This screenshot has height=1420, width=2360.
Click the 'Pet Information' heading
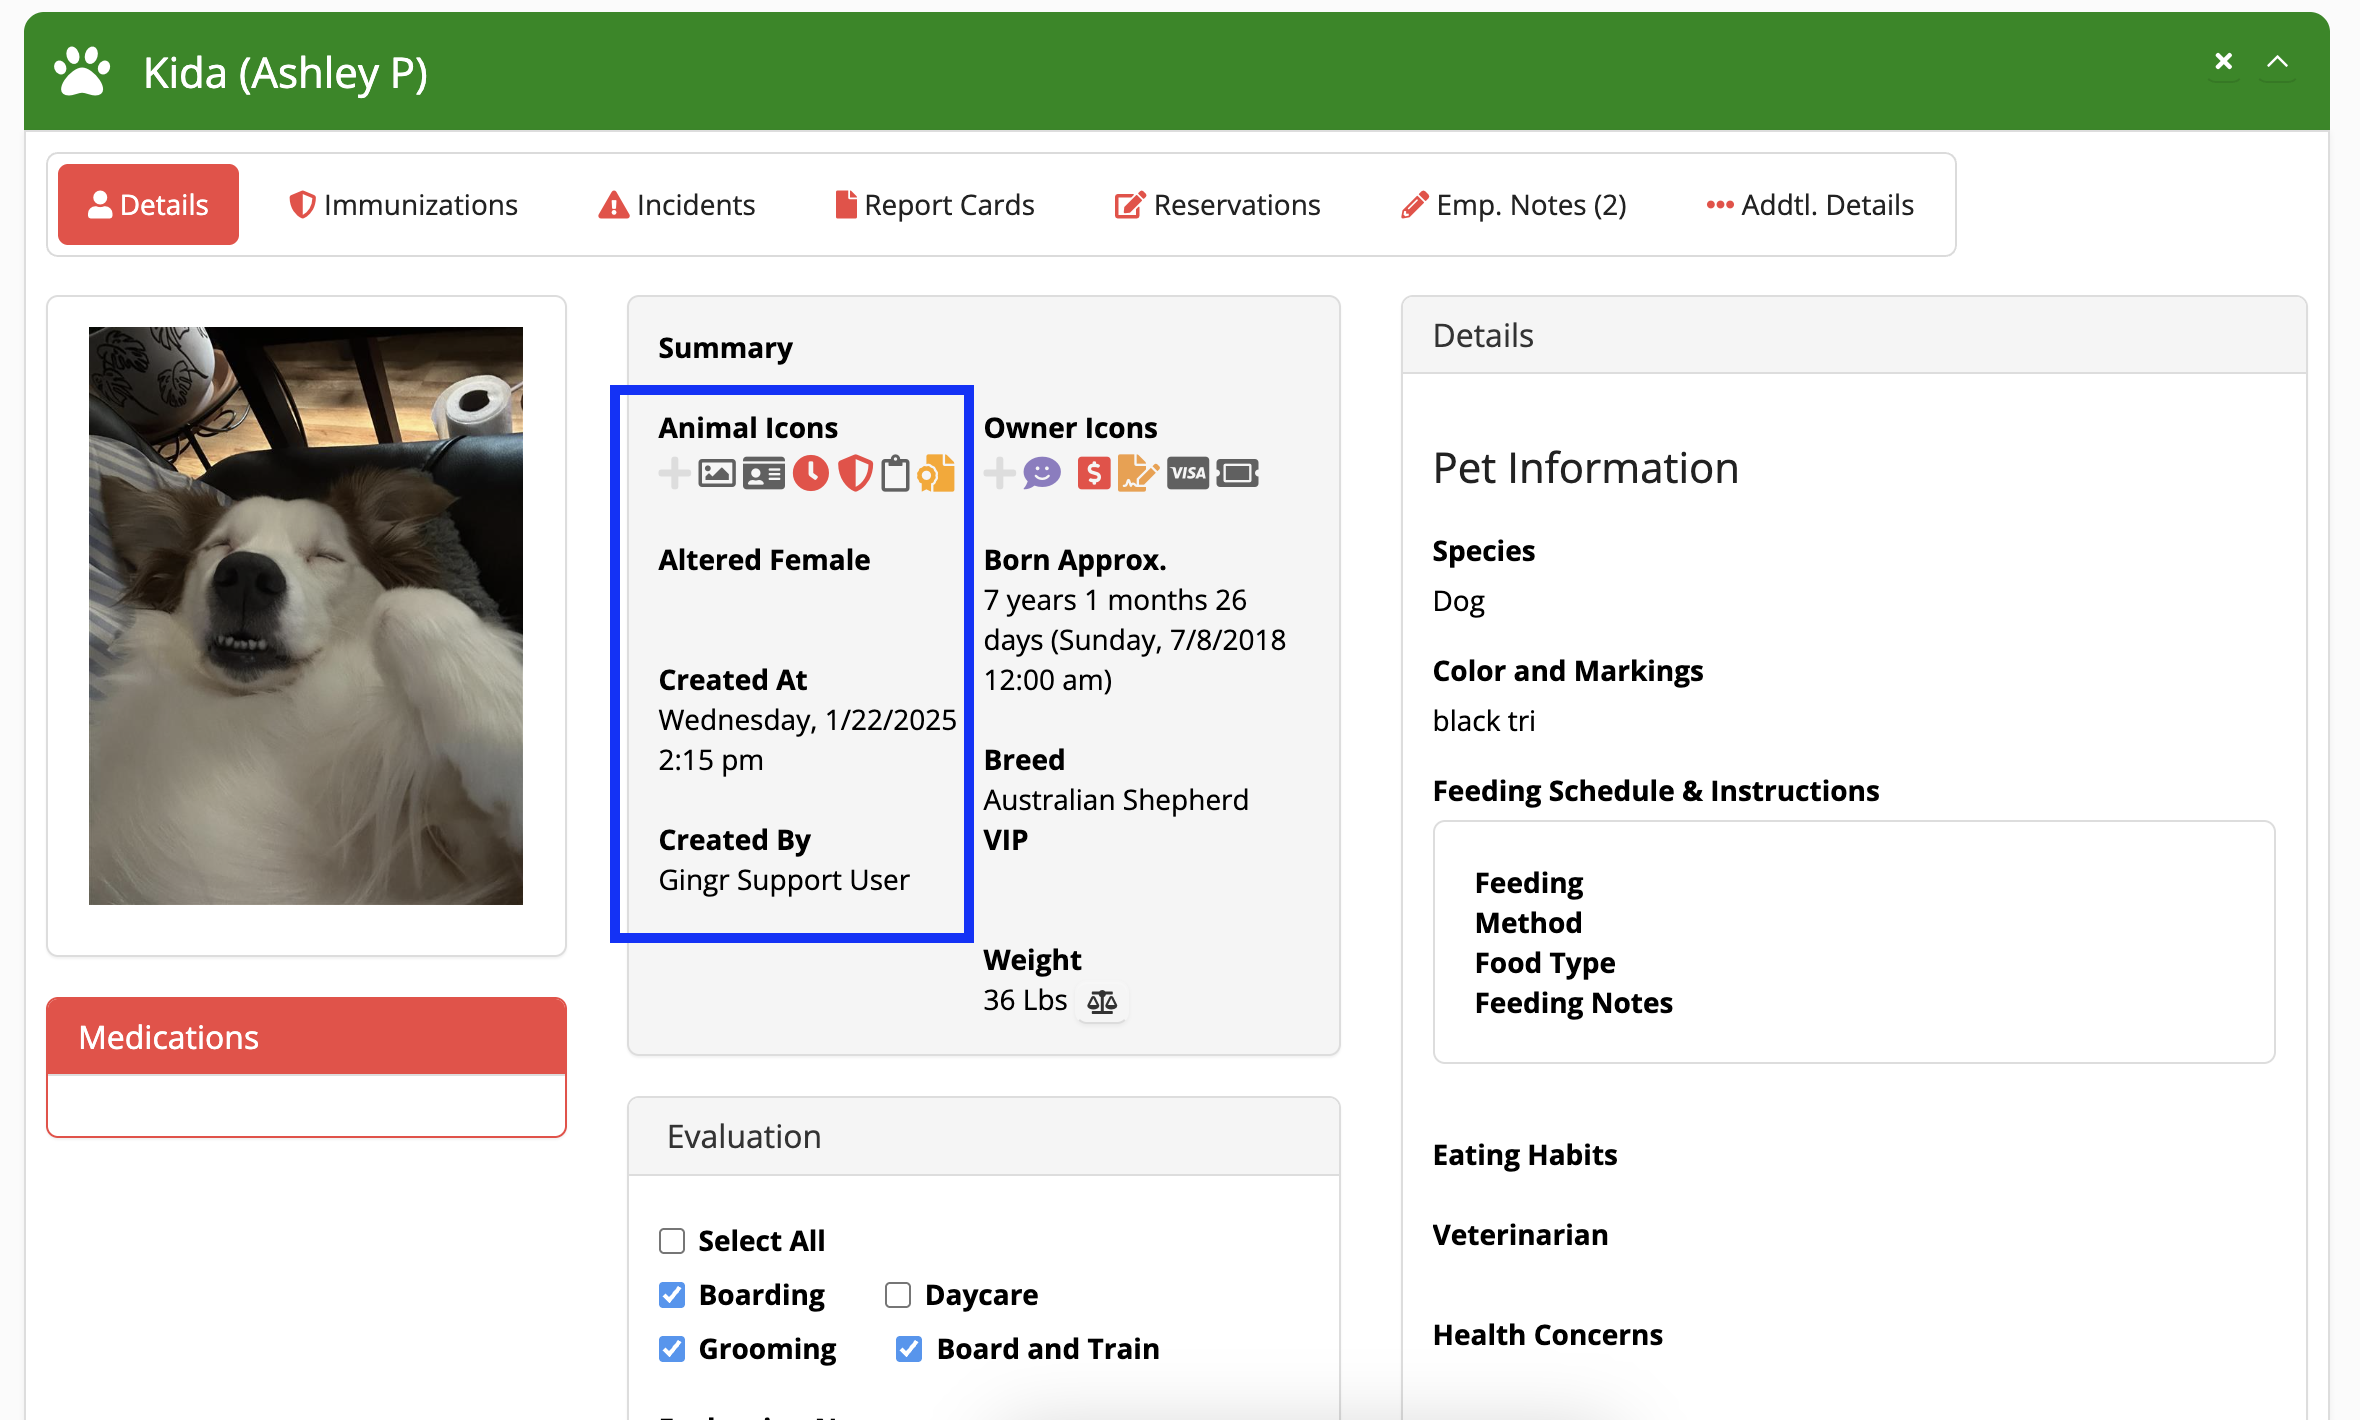click(x=1586, y=469)
